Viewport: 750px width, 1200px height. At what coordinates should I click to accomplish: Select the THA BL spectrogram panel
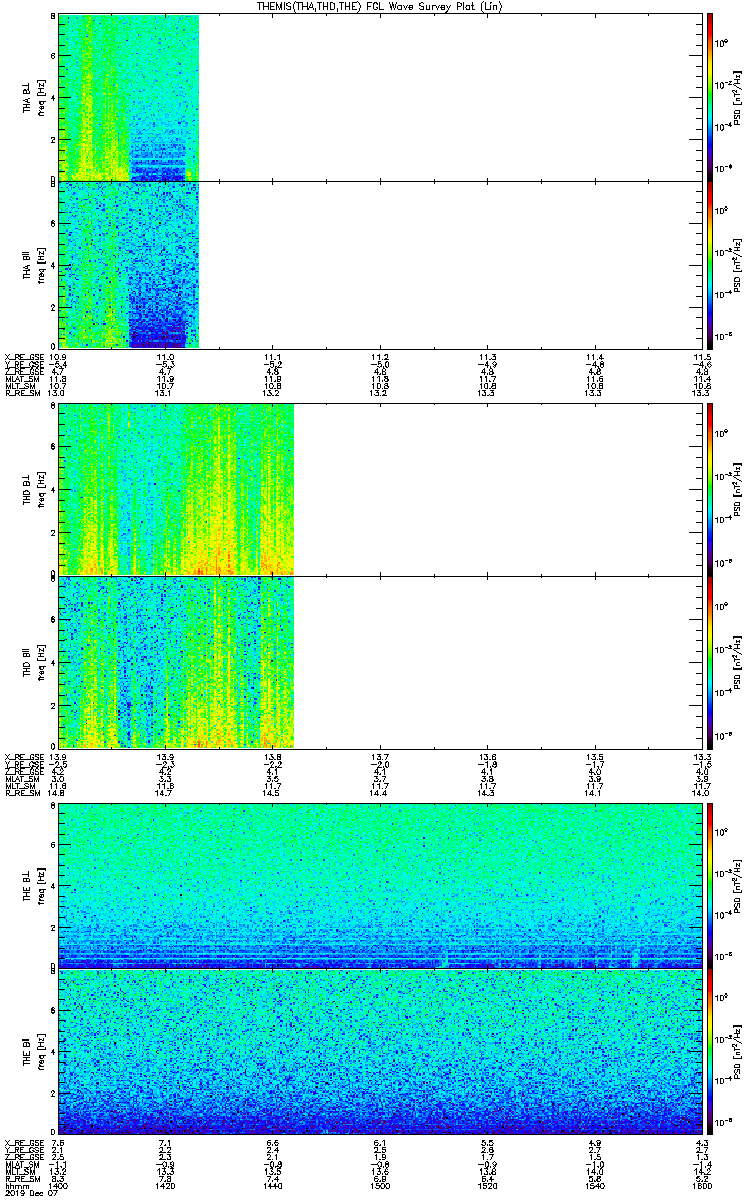tap(380, 97)
